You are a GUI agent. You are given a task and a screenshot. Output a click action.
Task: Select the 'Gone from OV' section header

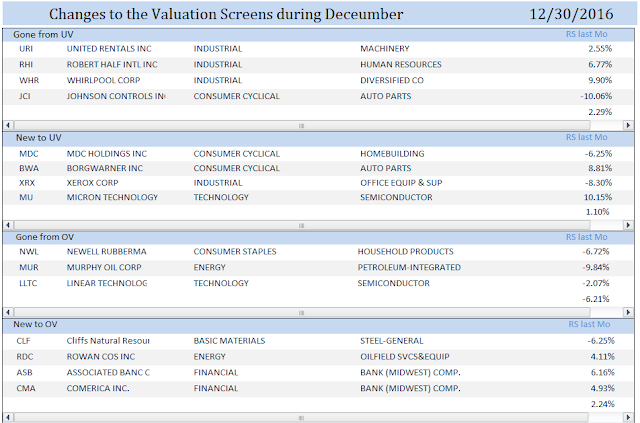(x=45, y=237)
